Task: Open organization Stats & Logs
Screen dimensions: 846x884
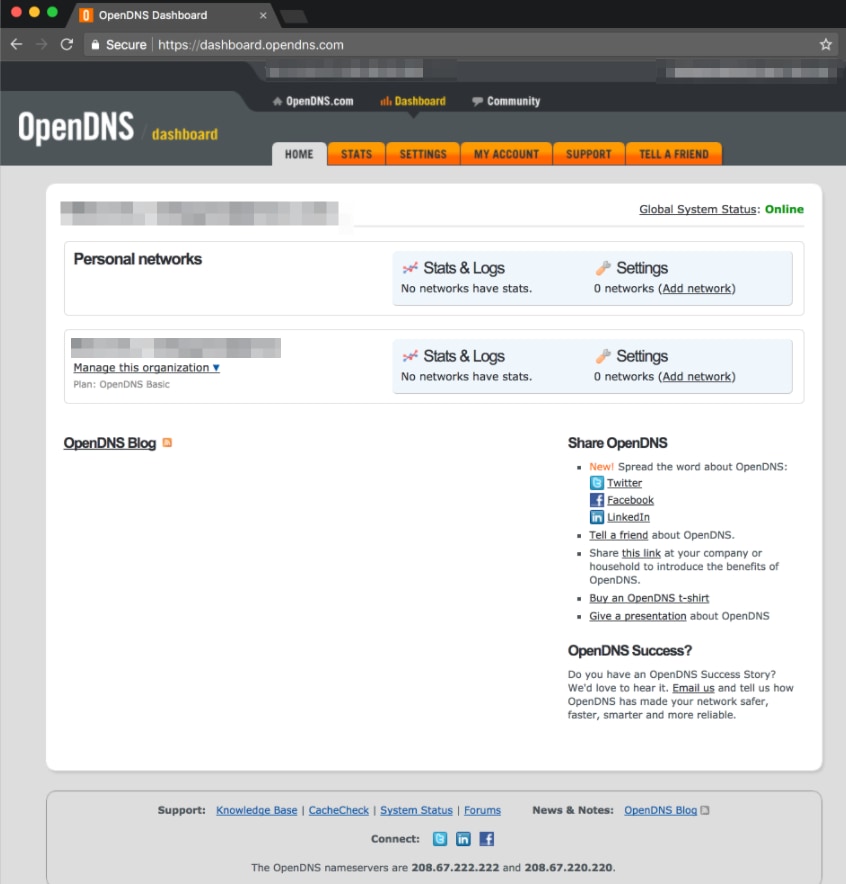Action: coord(464,356)
